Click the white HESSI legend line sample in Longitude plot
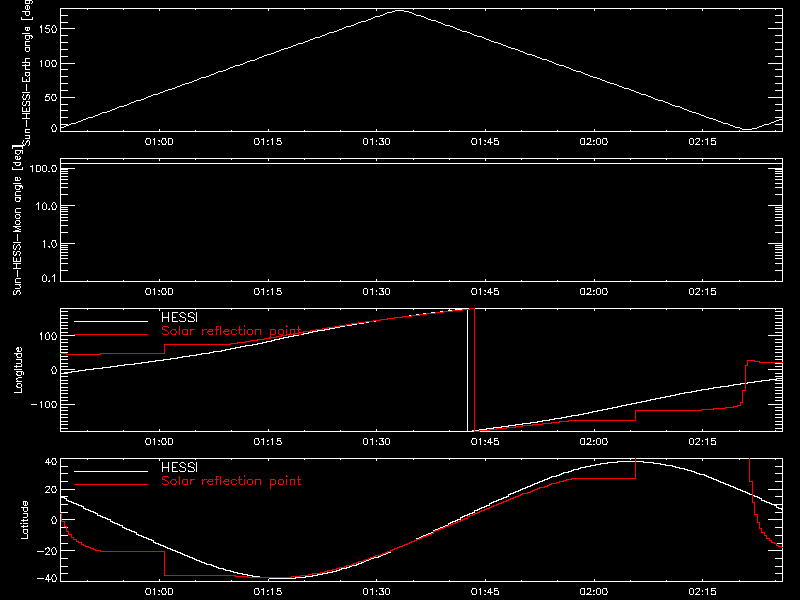The height and width of the screenshot is (600, 800). click(x=111, y=321)
